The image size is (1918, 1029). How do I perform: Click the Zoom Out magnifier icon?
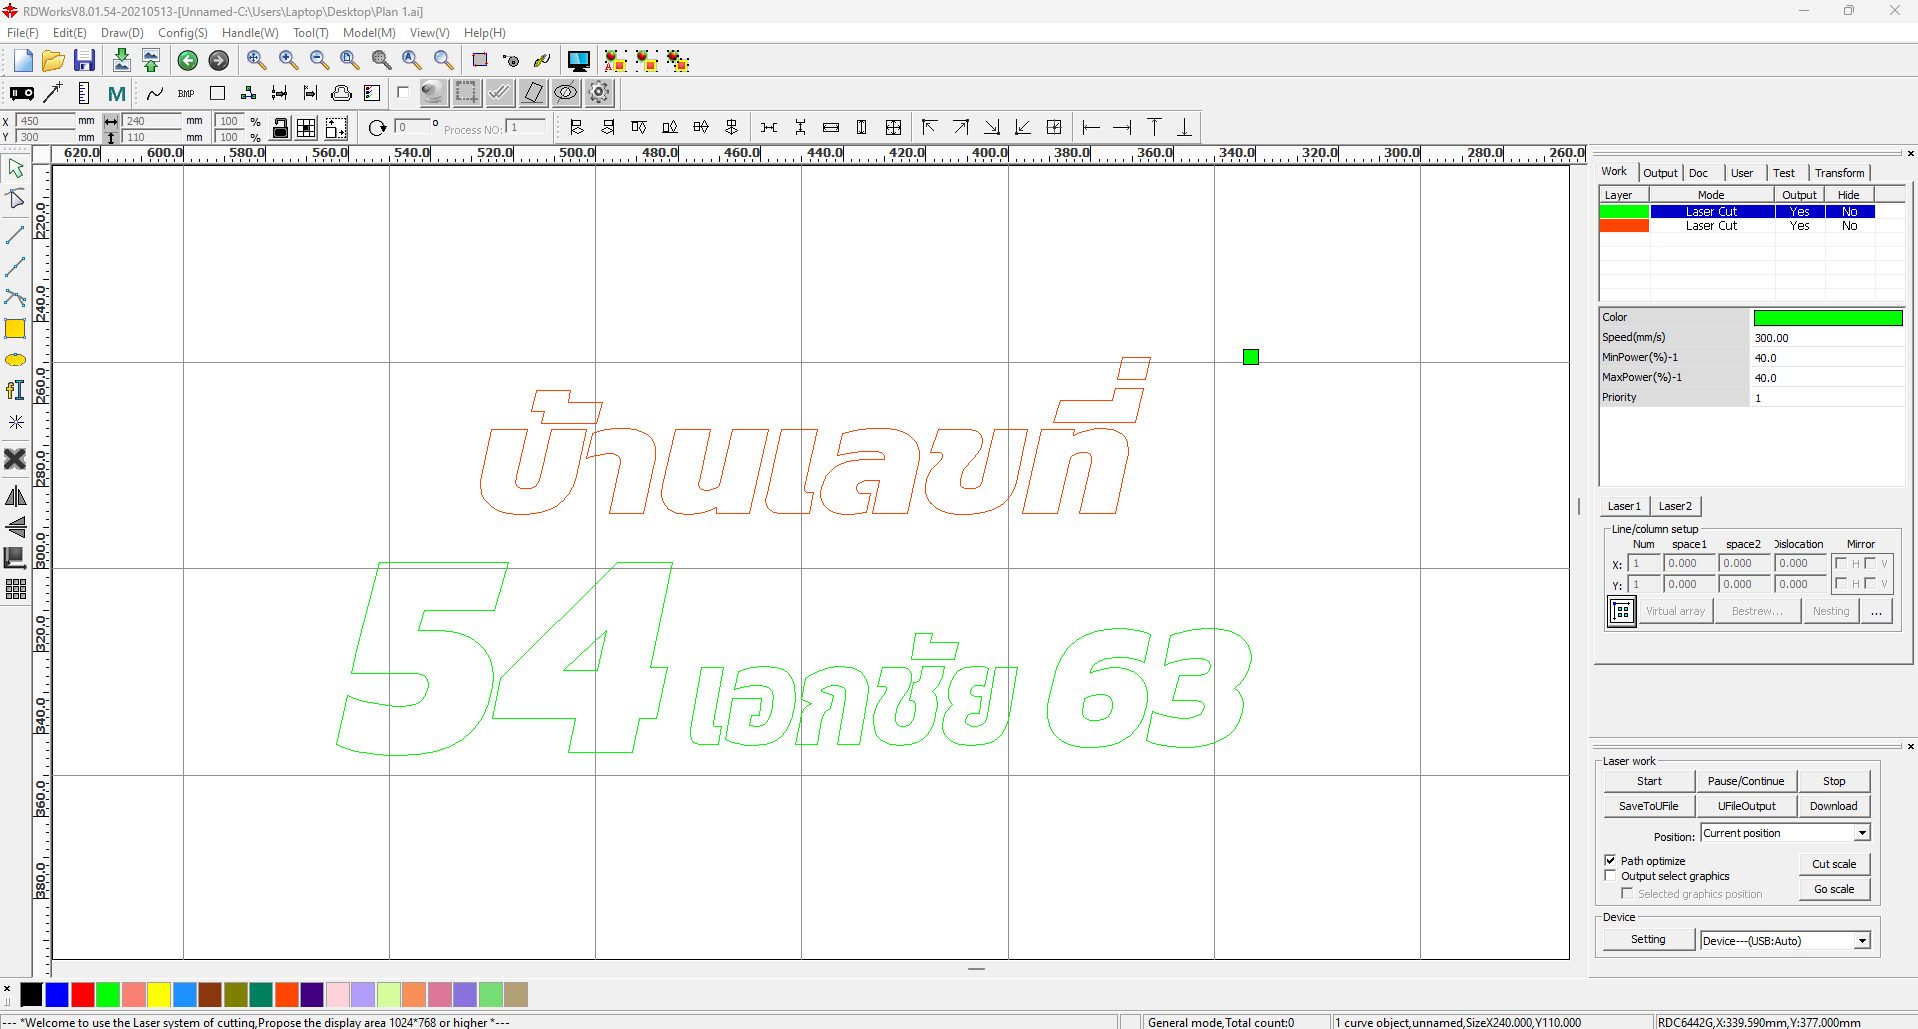coord(319,61)
